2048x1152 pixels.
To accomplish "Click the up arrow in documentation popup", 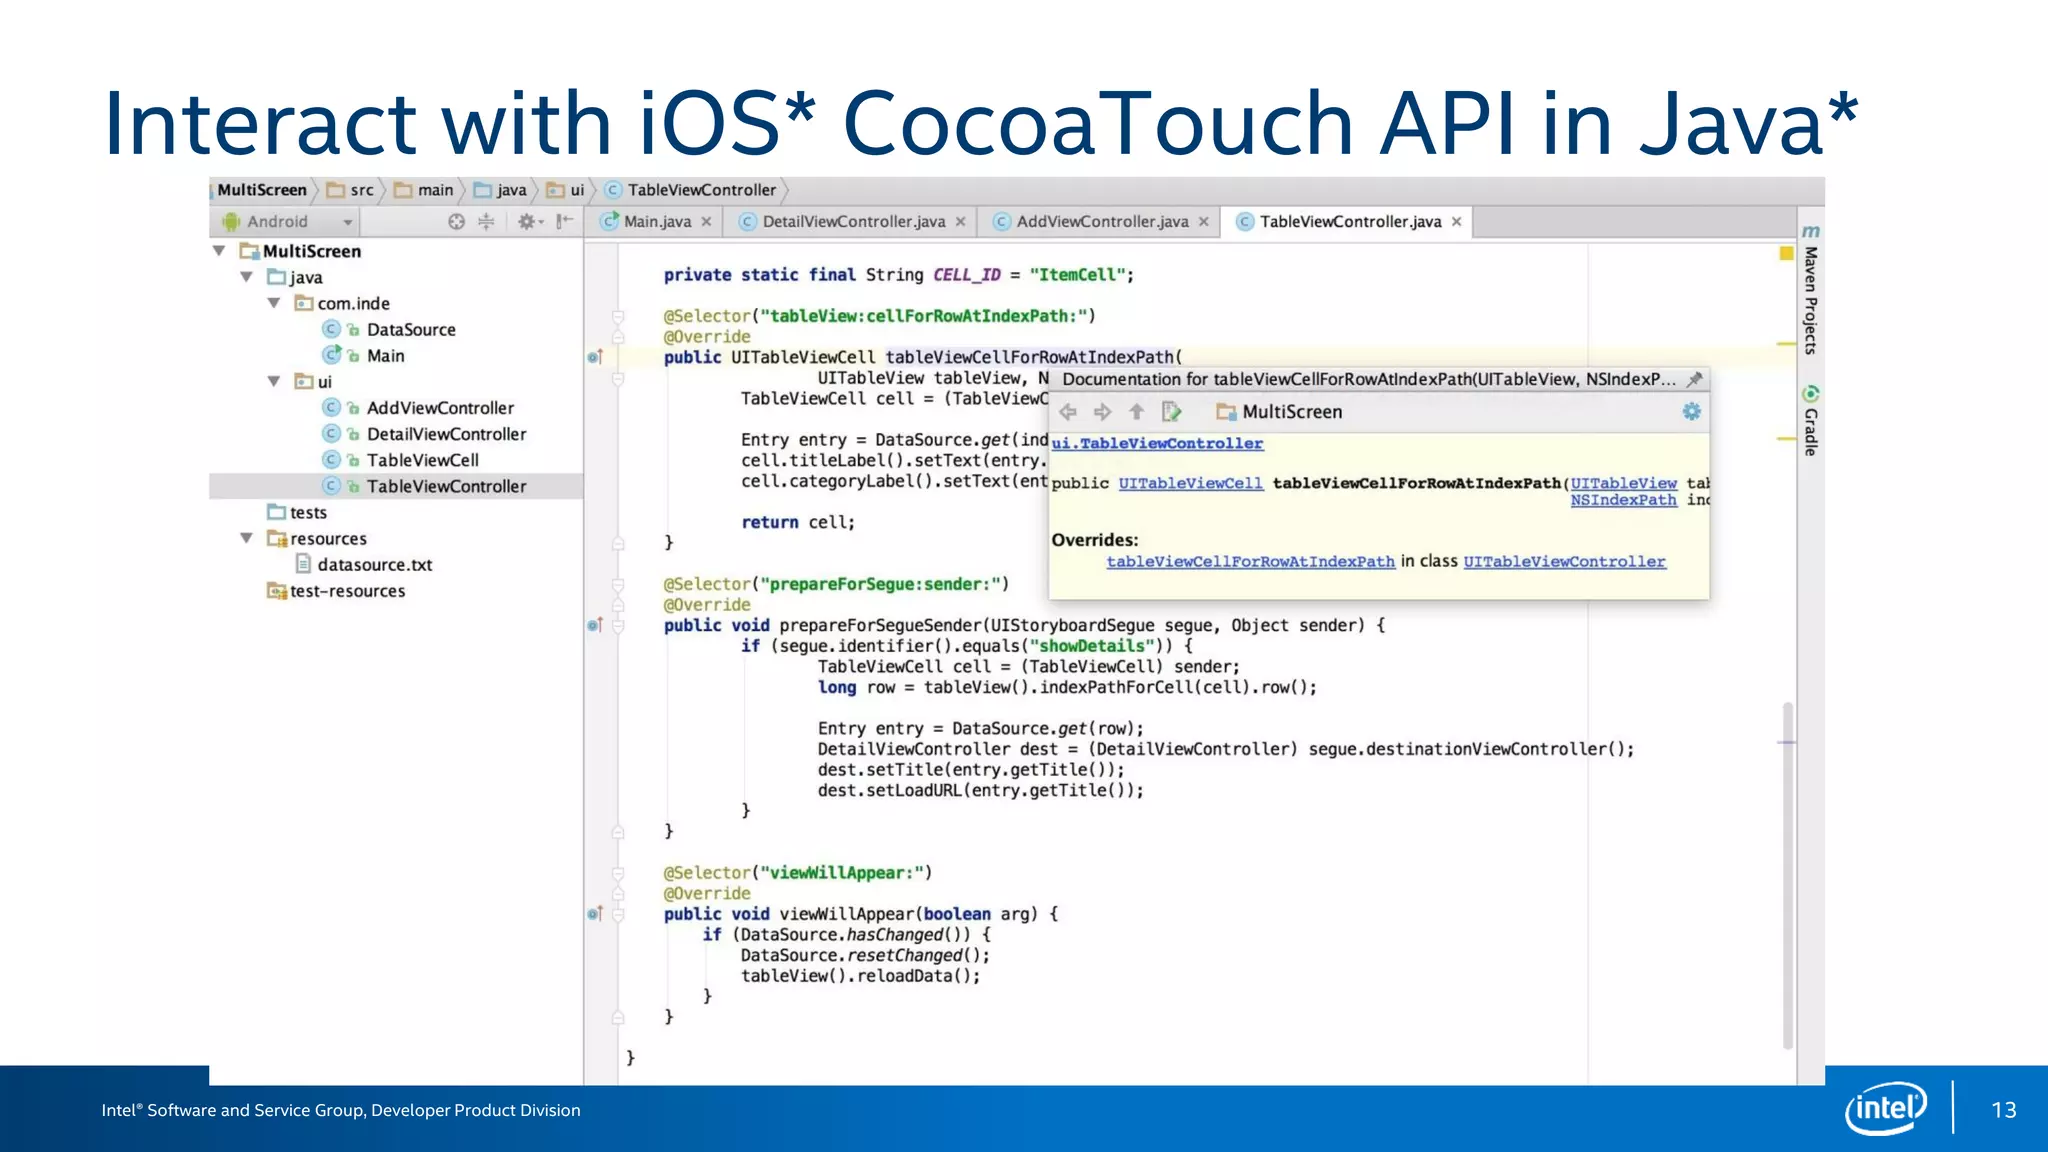I will coord(1137,412).
